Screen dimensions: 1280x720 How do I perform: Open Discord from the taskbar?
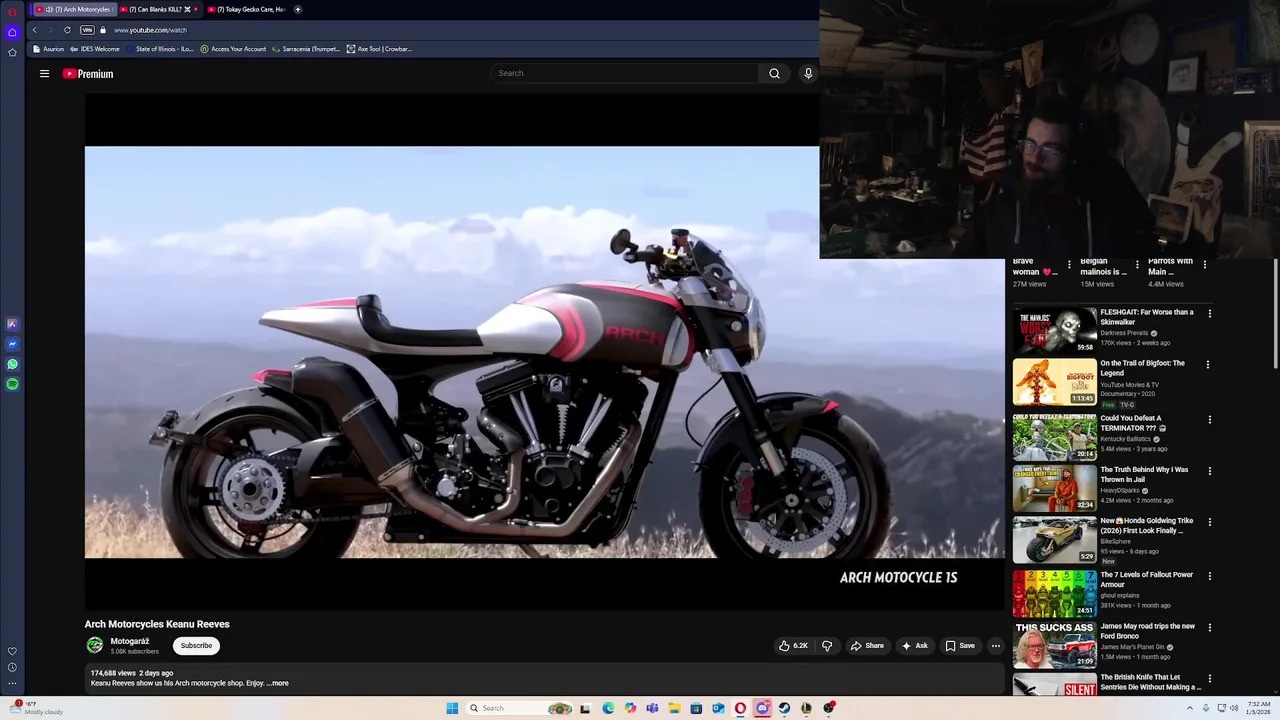pyautogui.click(x=763, y=708)
